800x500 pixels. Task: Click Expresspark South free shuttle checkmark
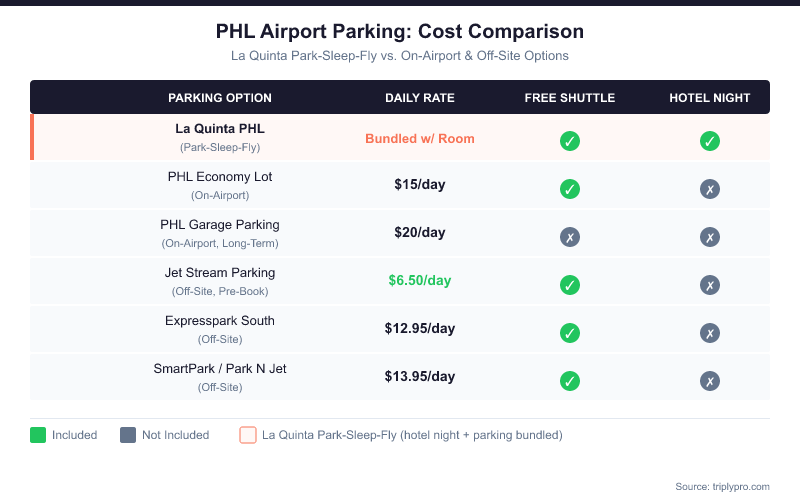[570, 333]
